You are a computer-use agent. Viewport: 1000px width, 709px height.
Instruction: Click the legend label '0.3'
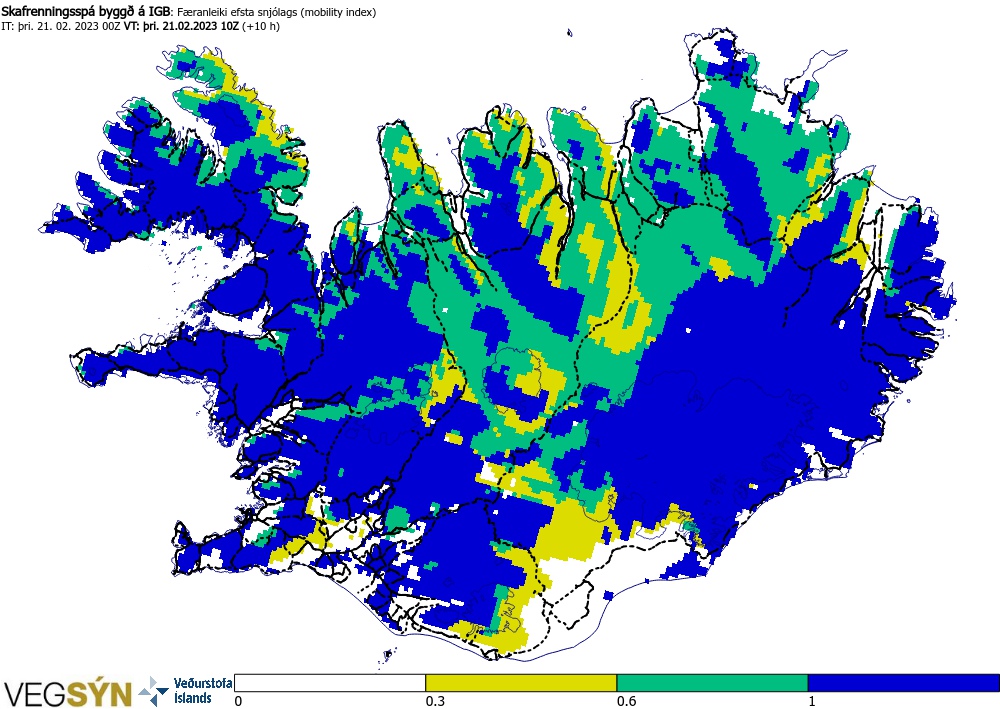click(x=435, y=701)
